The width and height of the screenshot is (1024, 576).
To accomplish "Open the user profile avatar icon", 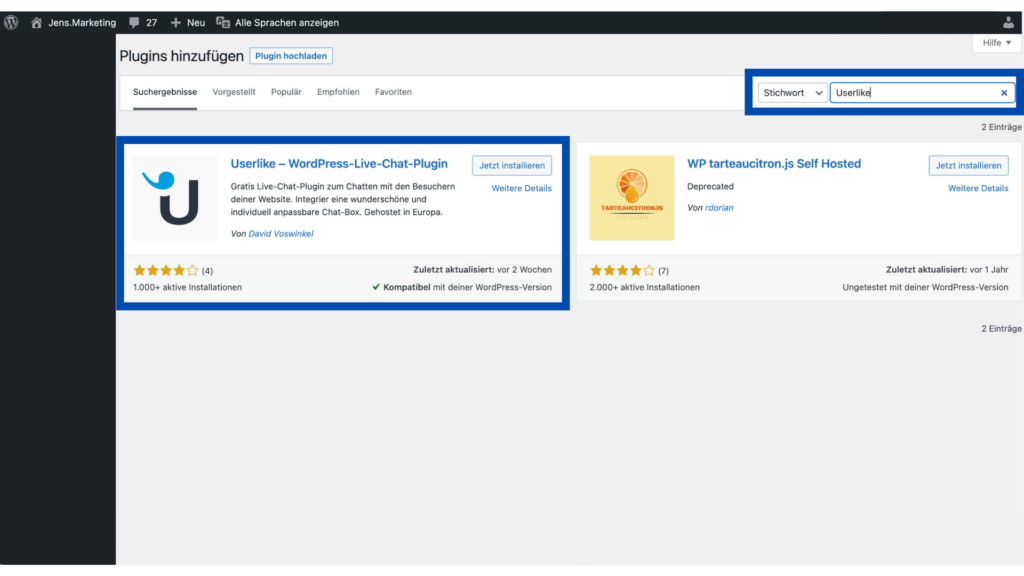I will pyautogui.click(x=1008, y=22).
